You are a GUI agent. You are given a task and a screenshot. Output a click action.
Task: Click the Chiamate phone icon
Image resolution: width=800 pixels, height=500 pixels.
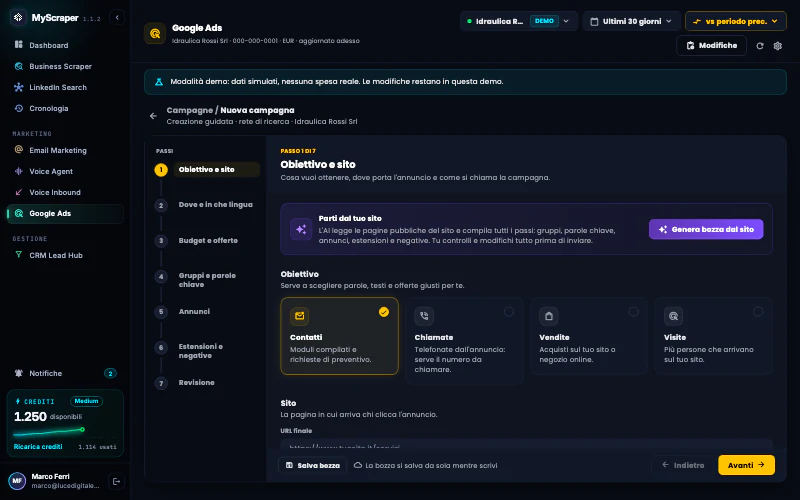424,316
